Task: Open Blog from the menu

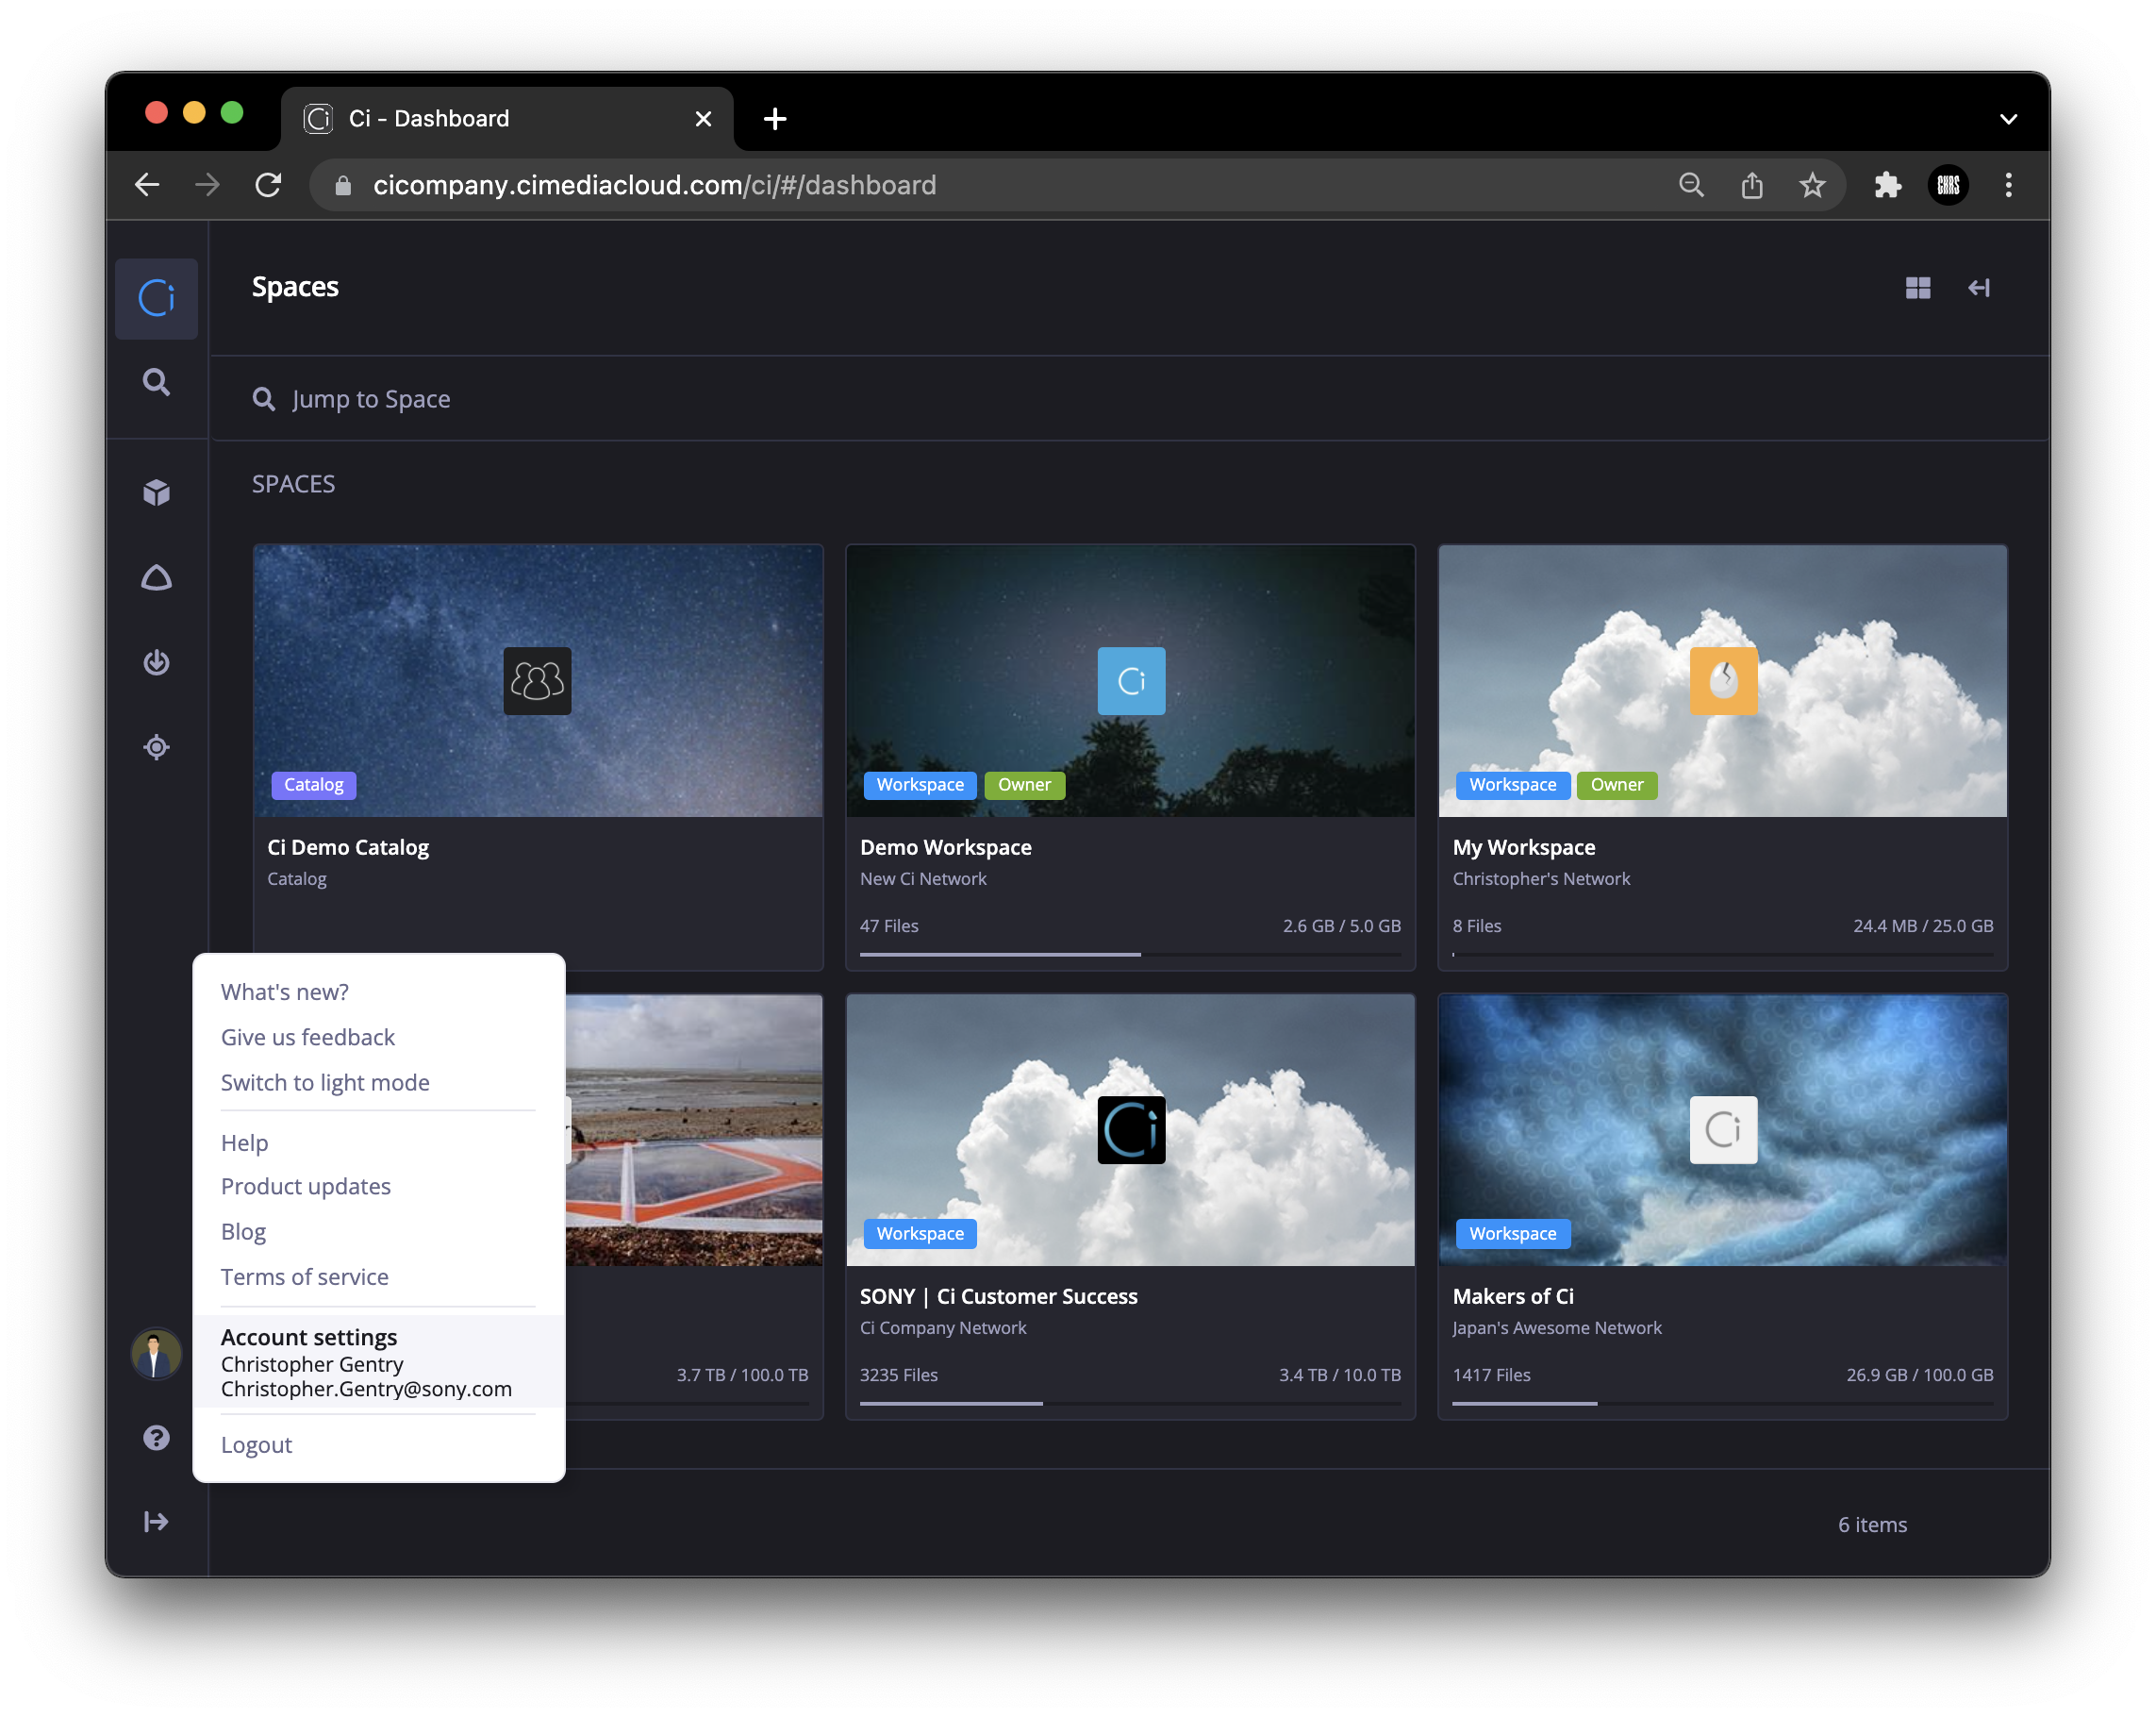Action: [x=243, y=1232]
